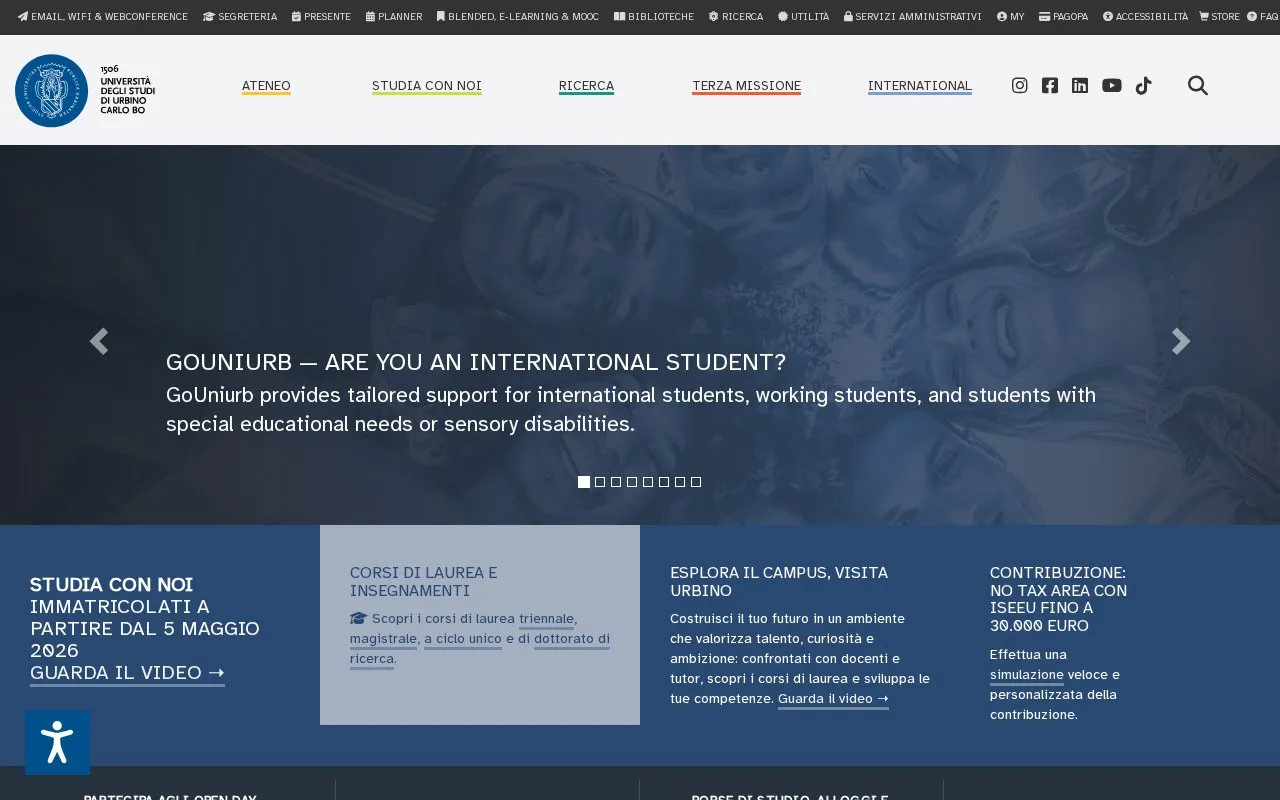
Task: Open the Biblioteche top link
Action: (654, 17)
